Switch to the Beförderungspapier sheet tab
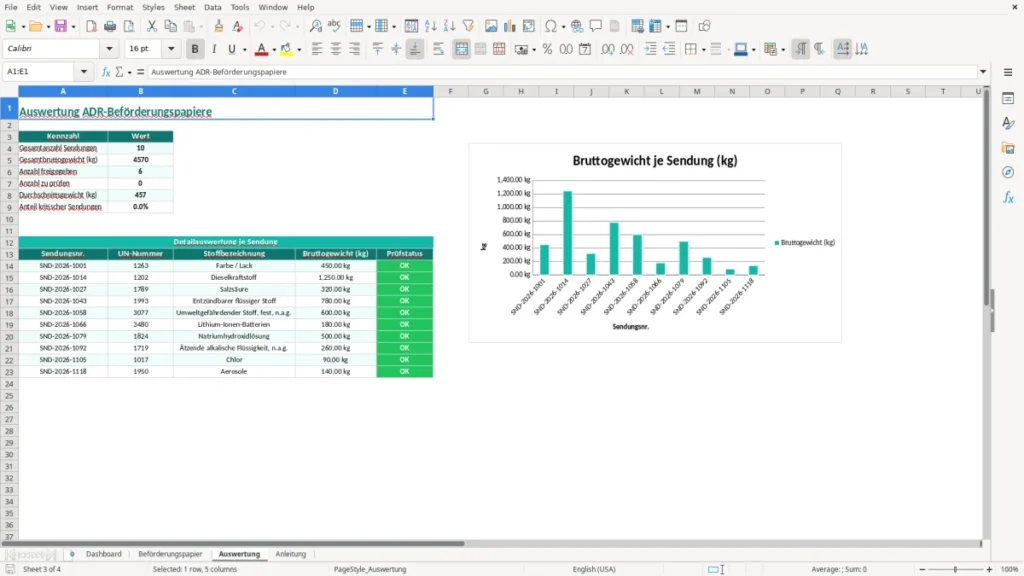 [x=170, y=554]
